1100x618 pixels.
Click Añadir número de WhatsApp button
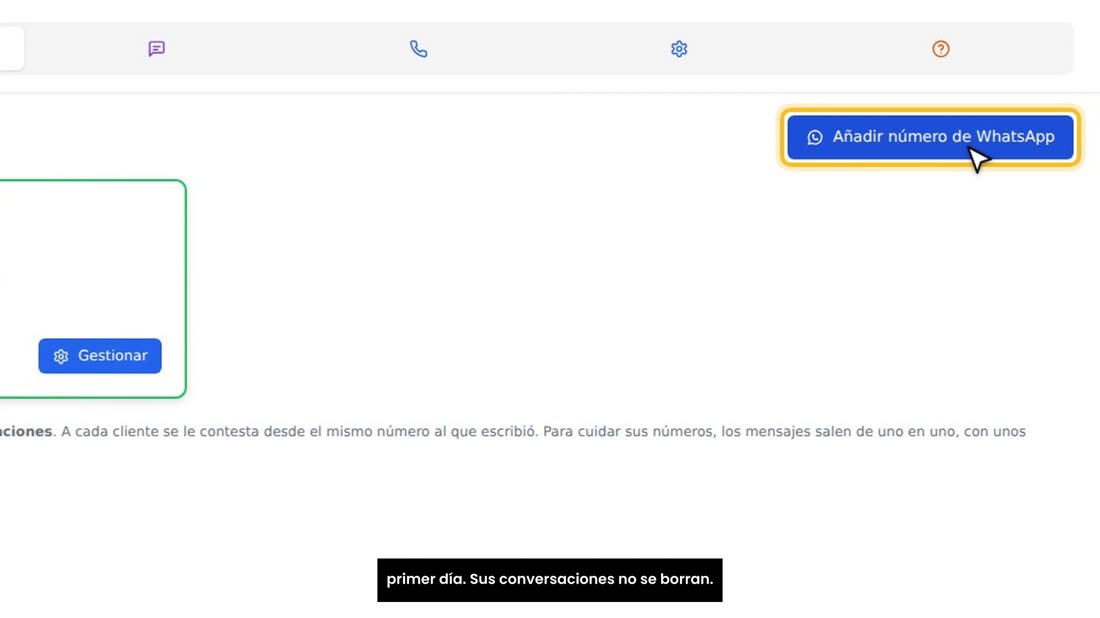pos(930,137)
